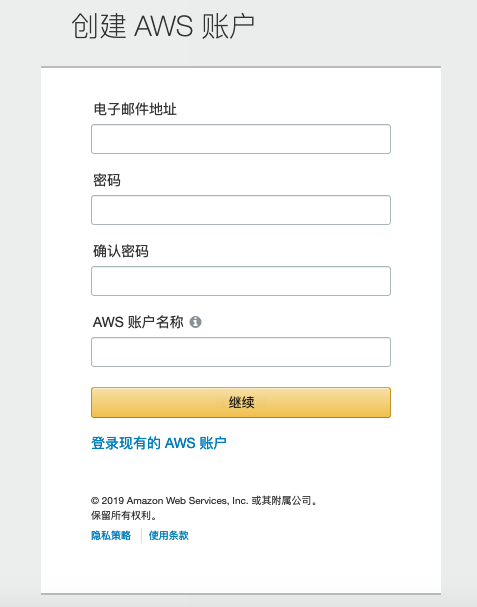477x607 pixels.
Task: Click the 2019 Amazon Web Services copyright line
Action: 204,501
